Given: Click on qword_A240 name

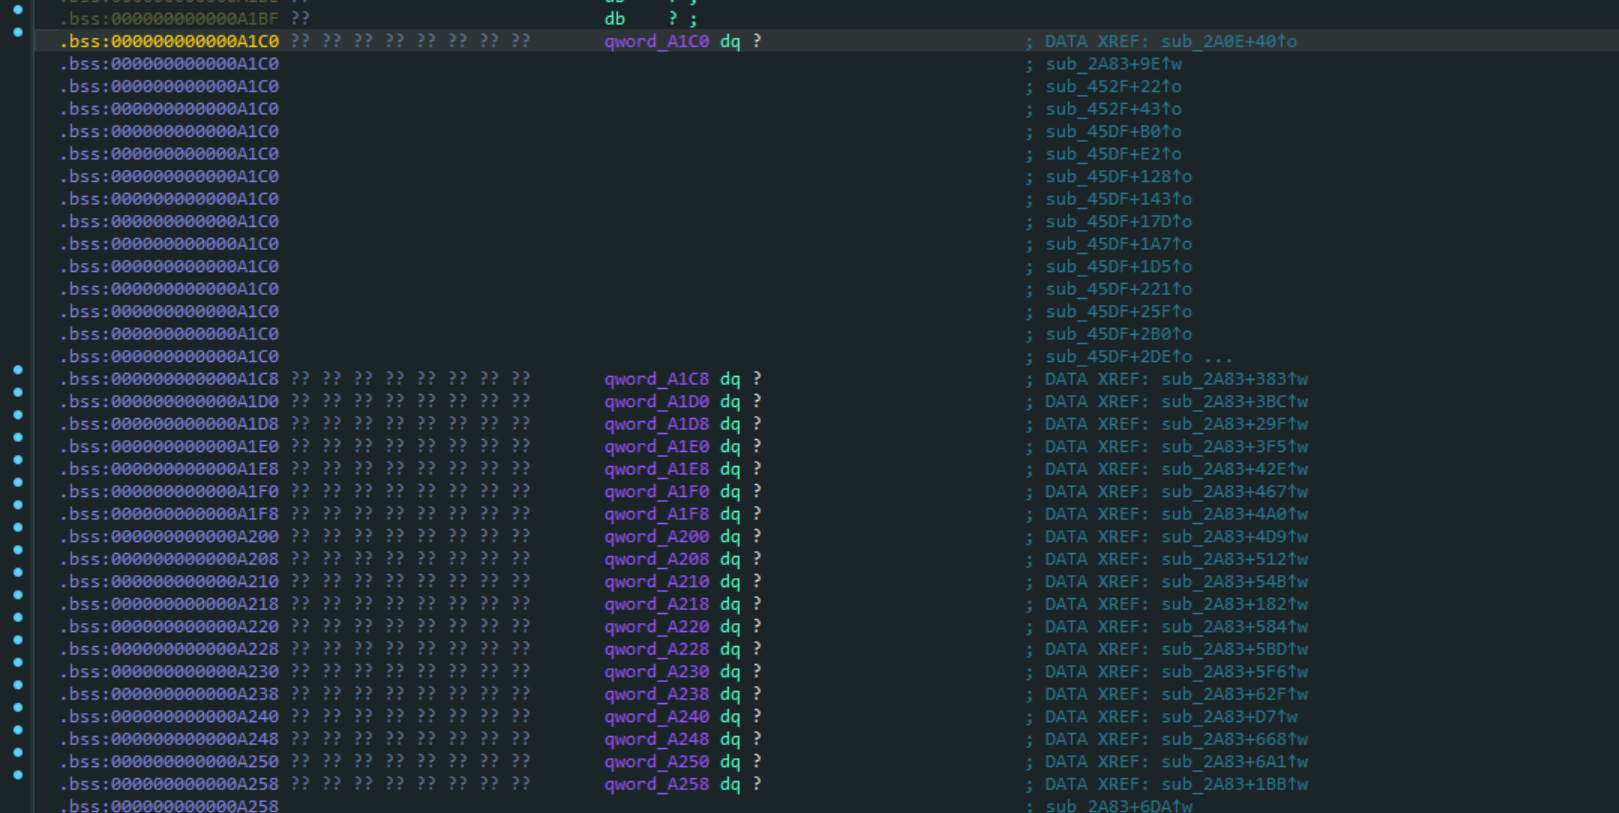Looking at the screenshot, I should point(656,716).
